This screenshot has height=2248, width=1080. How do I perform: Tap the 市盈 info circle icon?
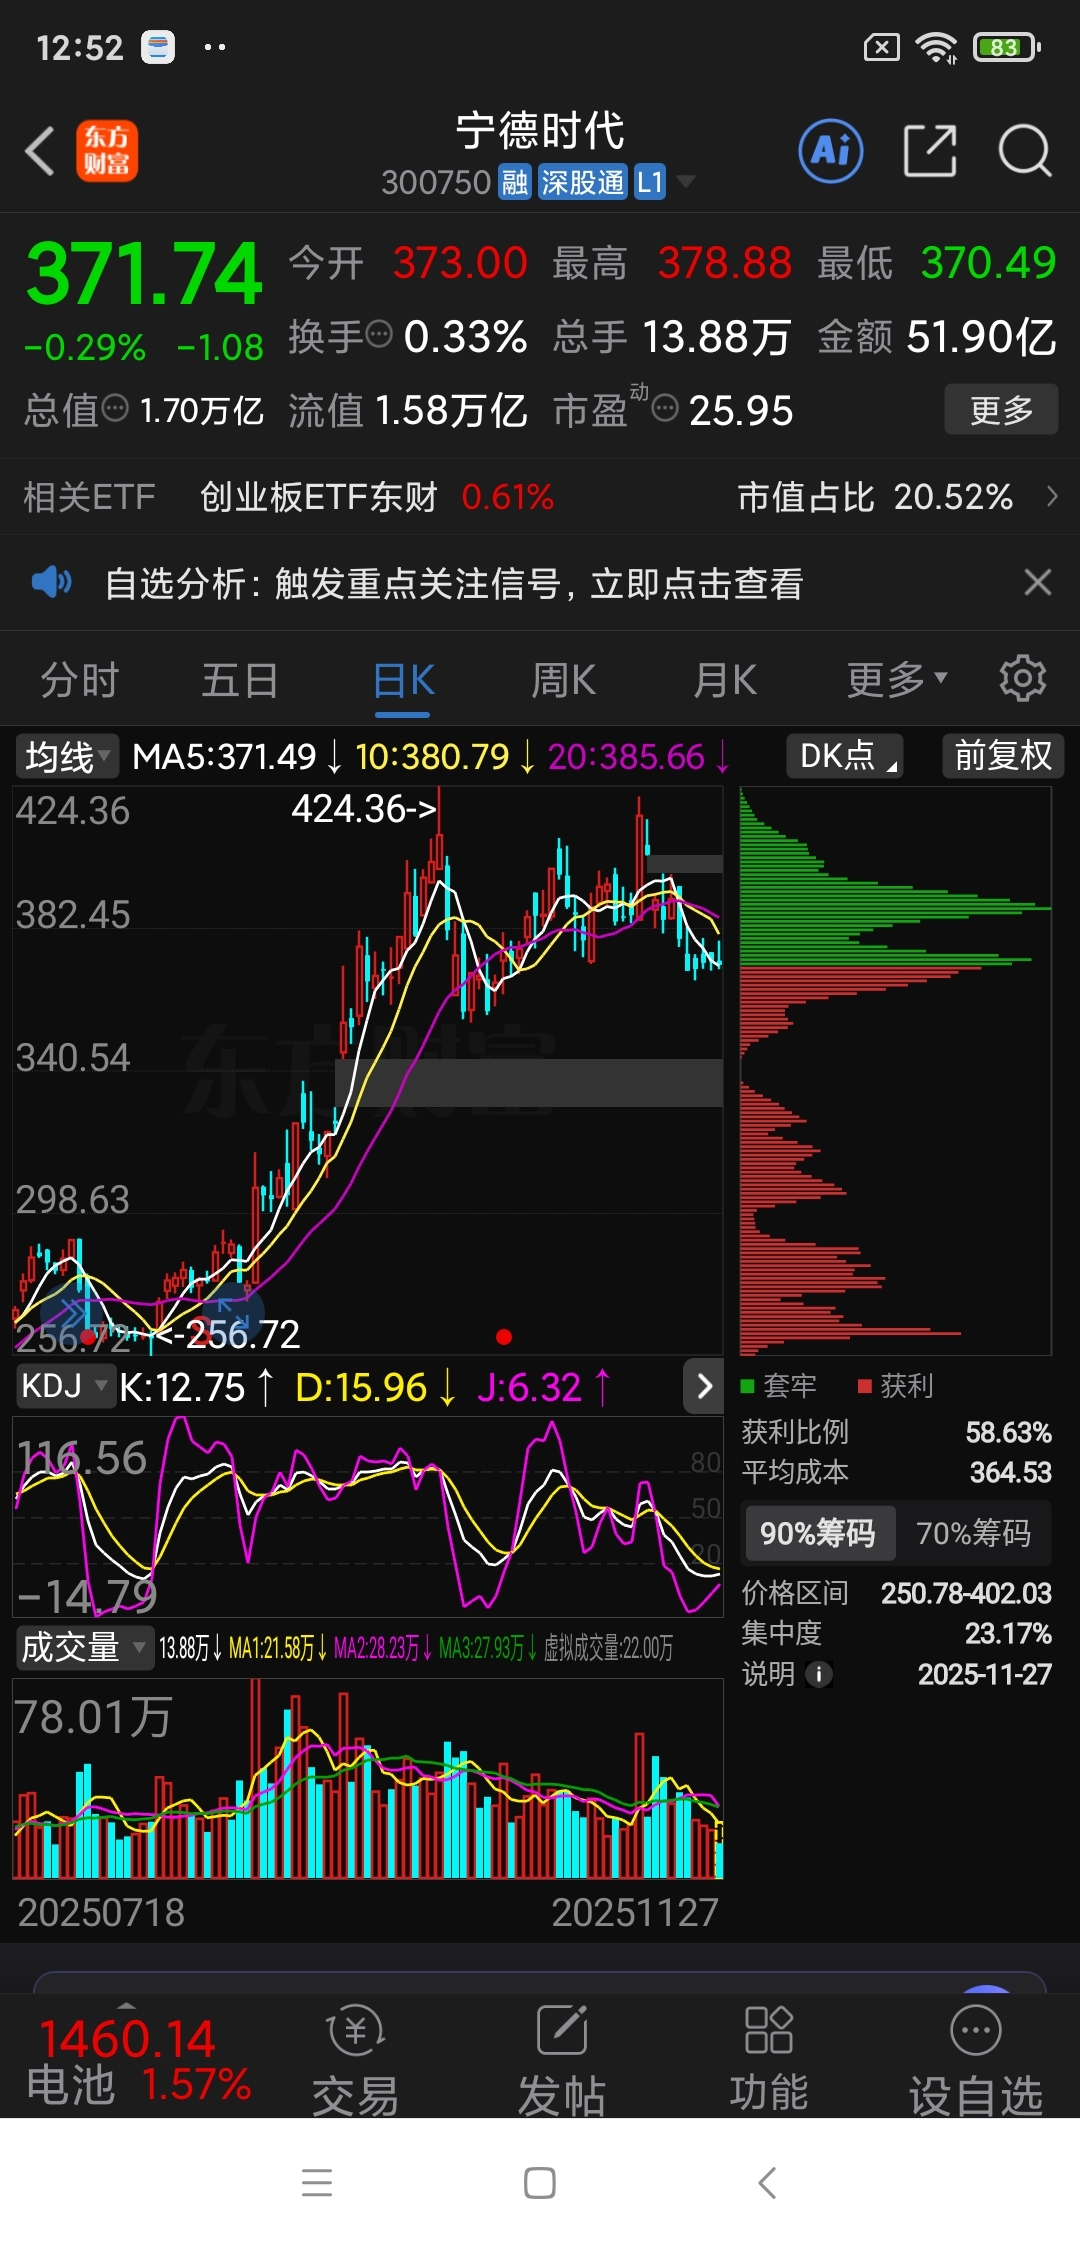click(665, 407)
